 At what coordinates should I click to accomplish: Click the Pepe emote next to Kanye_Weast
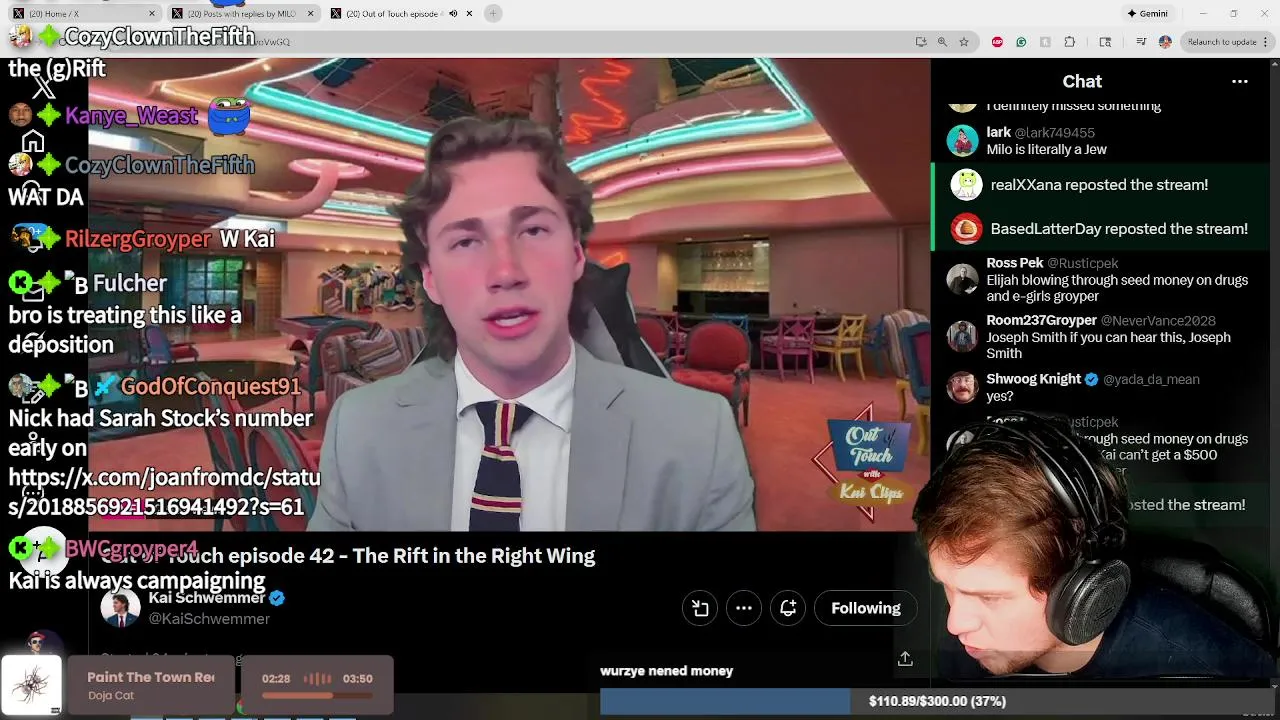229,116
